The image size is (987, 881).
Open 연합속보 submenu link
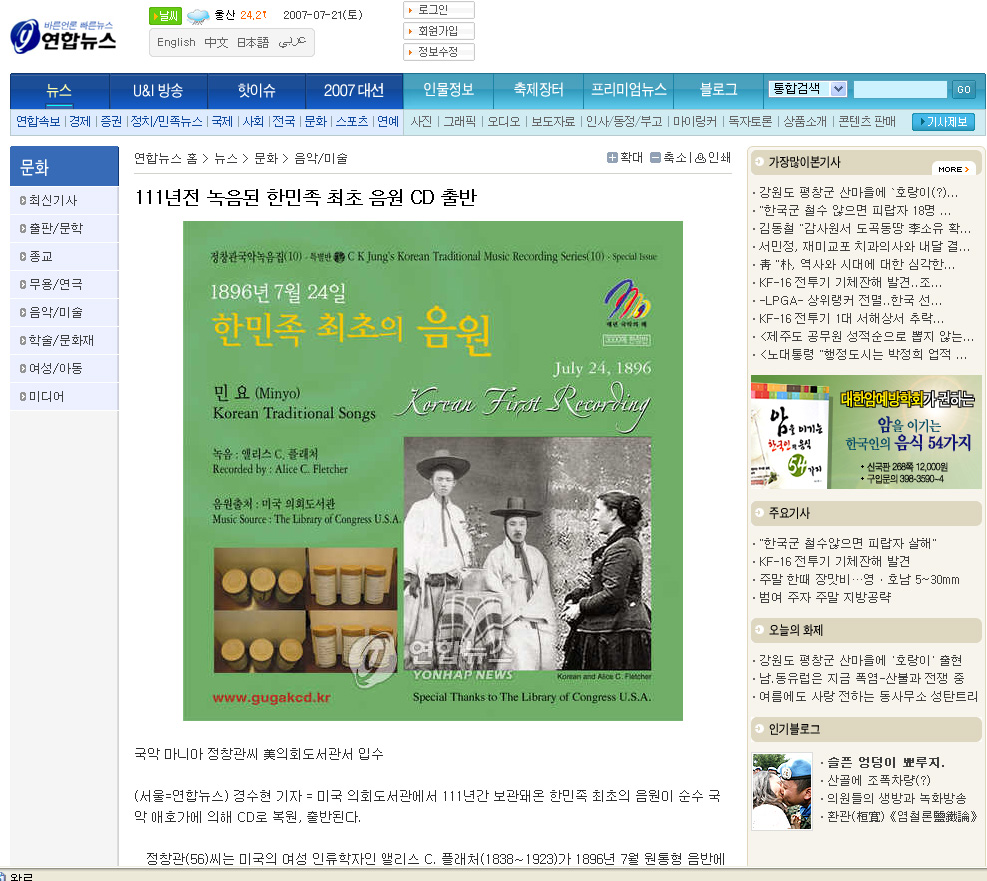[x=38, y=121]
